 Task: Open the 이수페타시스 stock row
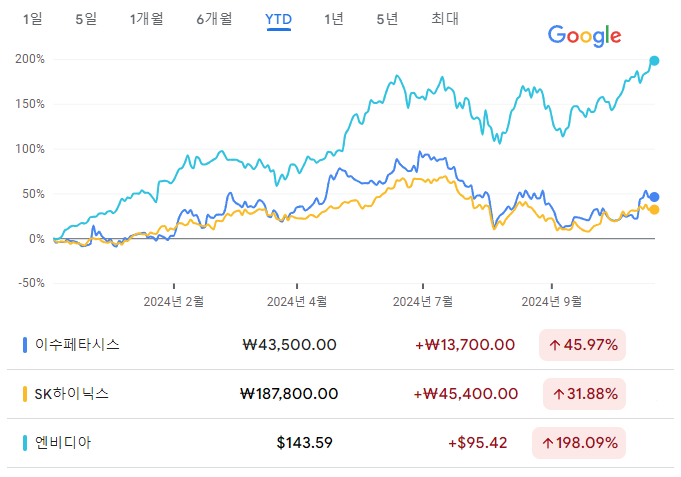(x=340, y=345)
